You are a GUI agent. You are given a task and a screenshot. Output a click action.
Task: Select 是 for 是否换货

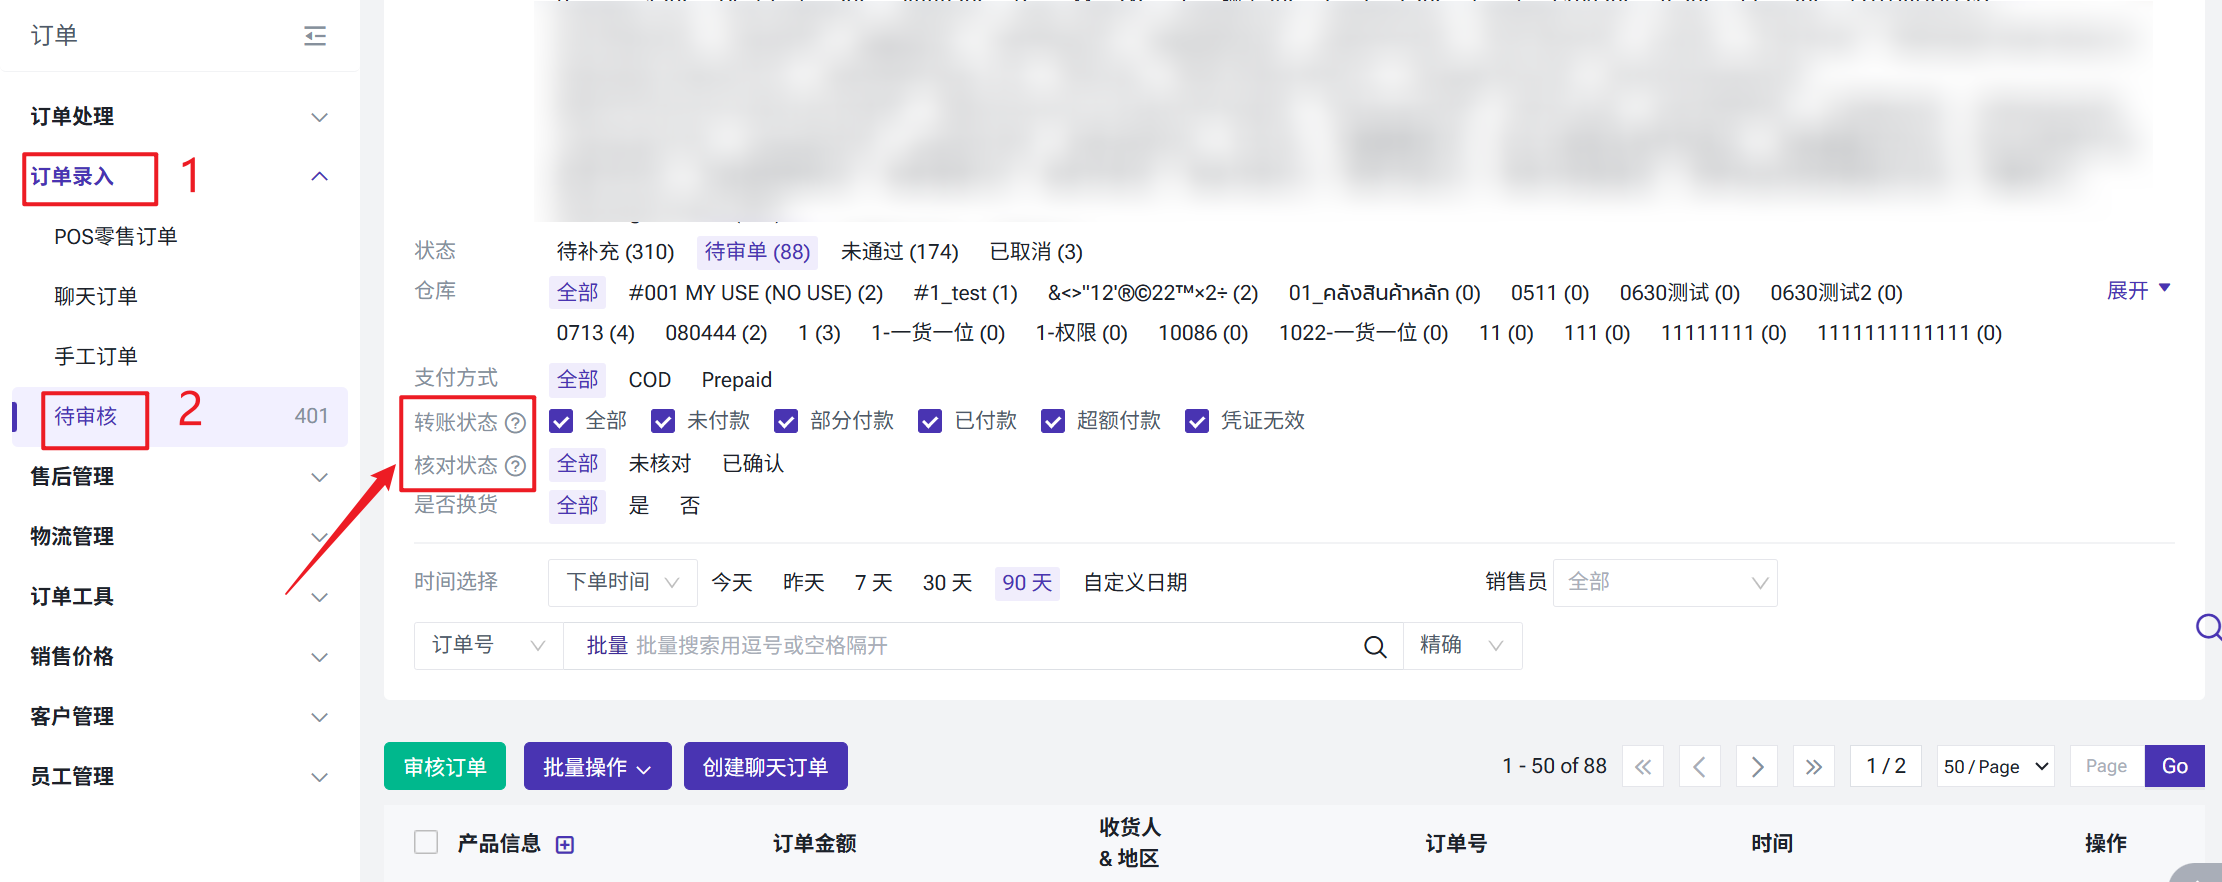(x=638, y=506)
